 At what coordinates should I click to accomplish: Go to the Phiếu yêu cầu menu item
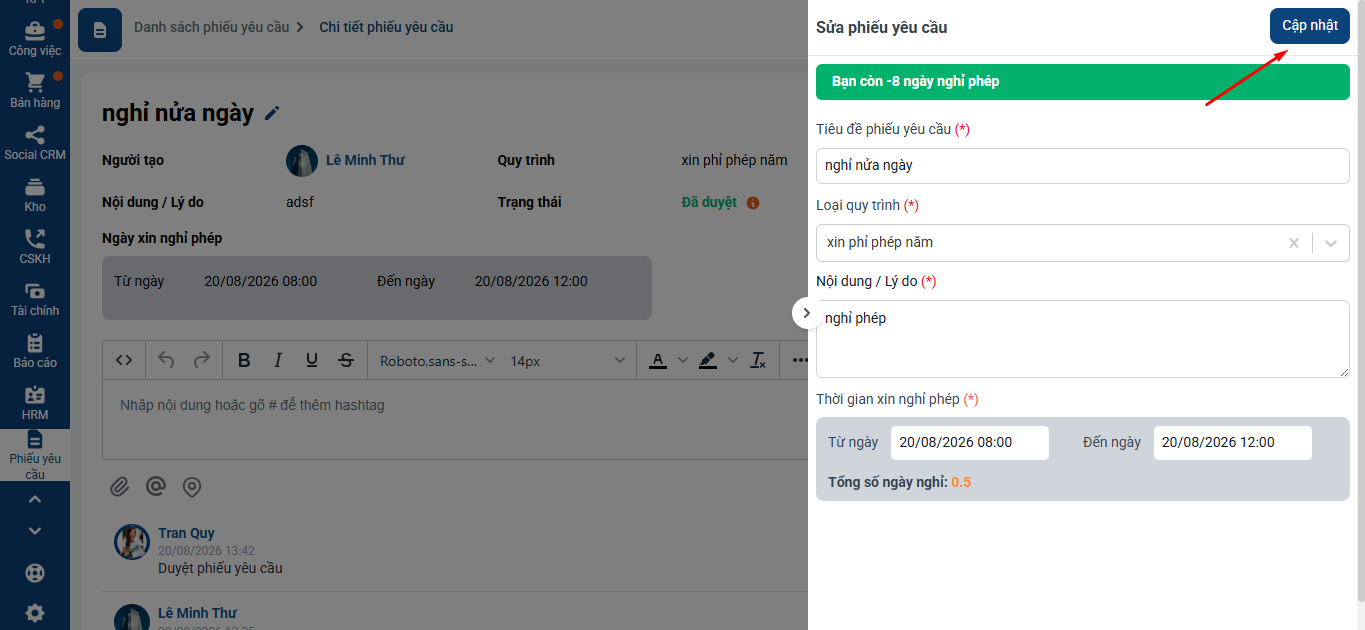click(35, 455)
